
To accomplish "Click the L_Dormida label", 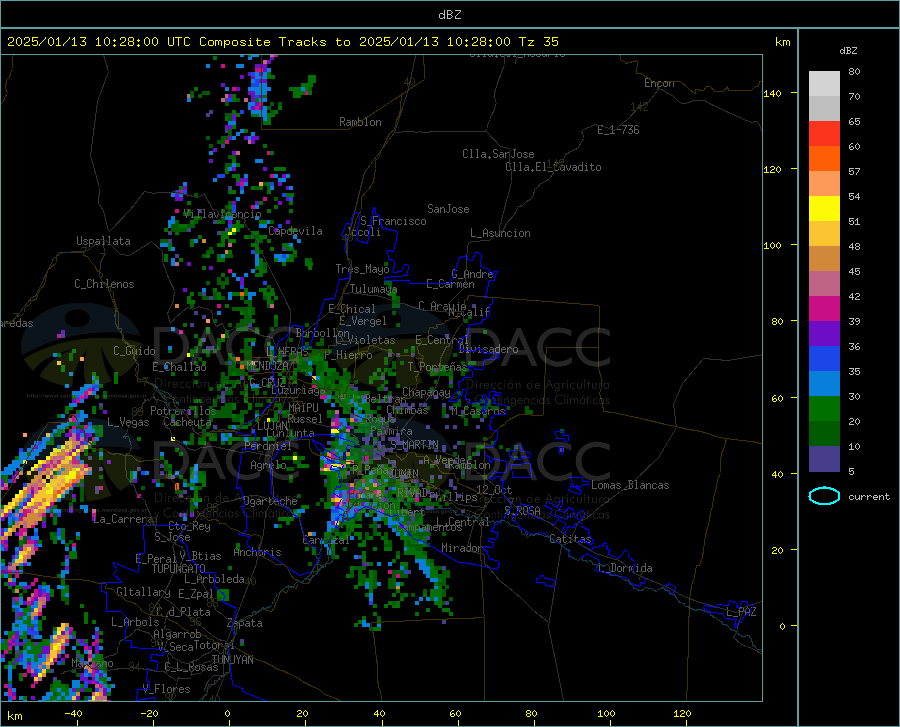I will click(624, 568).
